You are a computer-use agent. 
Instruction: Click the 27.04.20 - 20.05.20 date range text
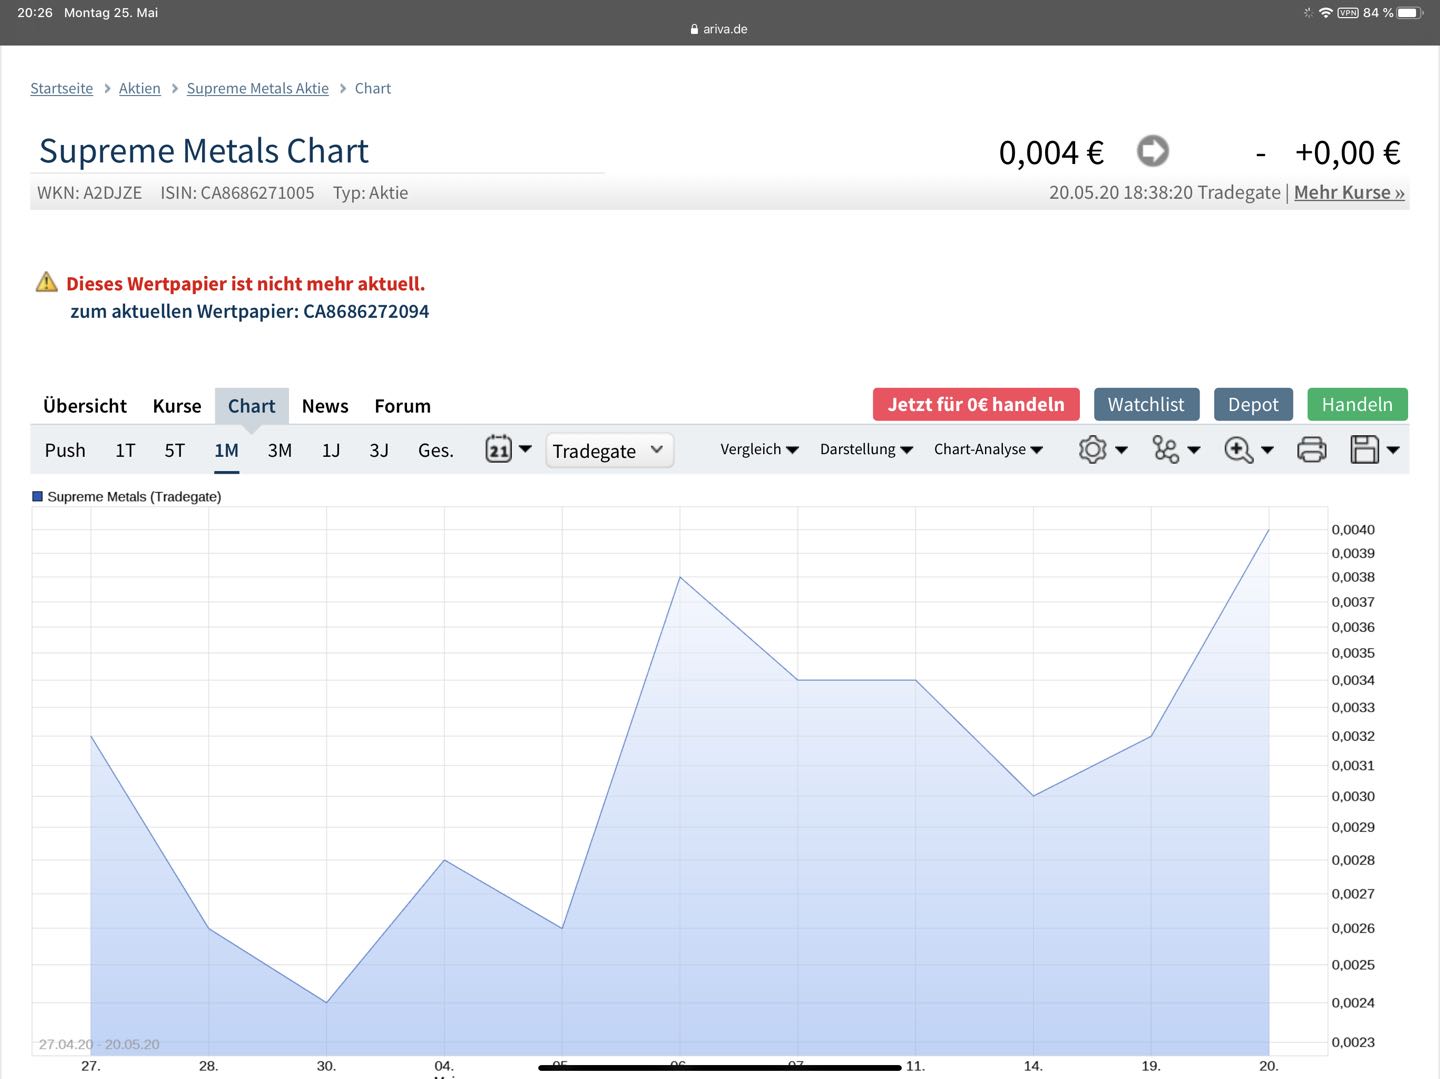pyautogui.click(x=99, y=1044)
